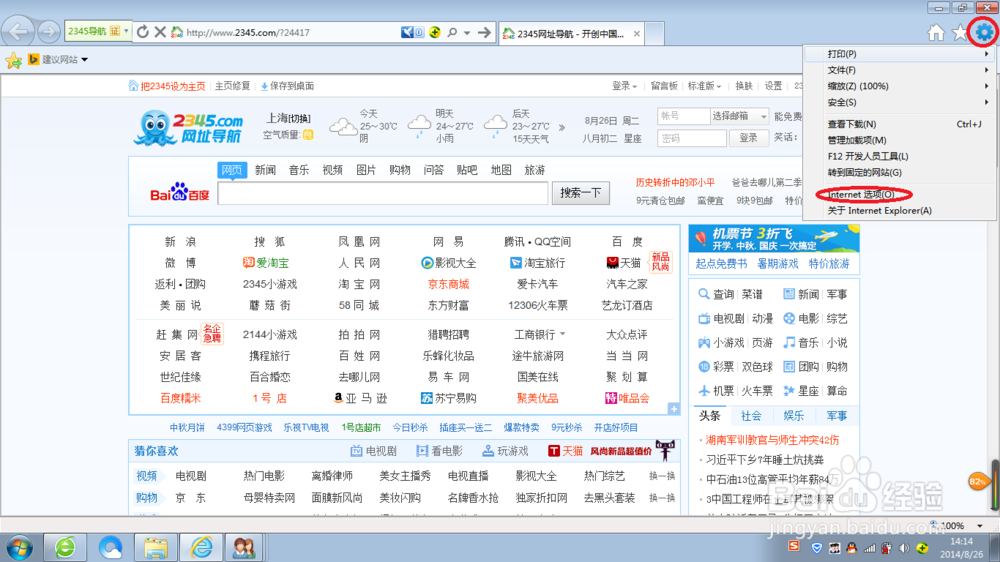Screen dimensions: 1000x562
Task: Click the address bar search magnifier icon
Action: pyautogui.click(x=452, y=32)
